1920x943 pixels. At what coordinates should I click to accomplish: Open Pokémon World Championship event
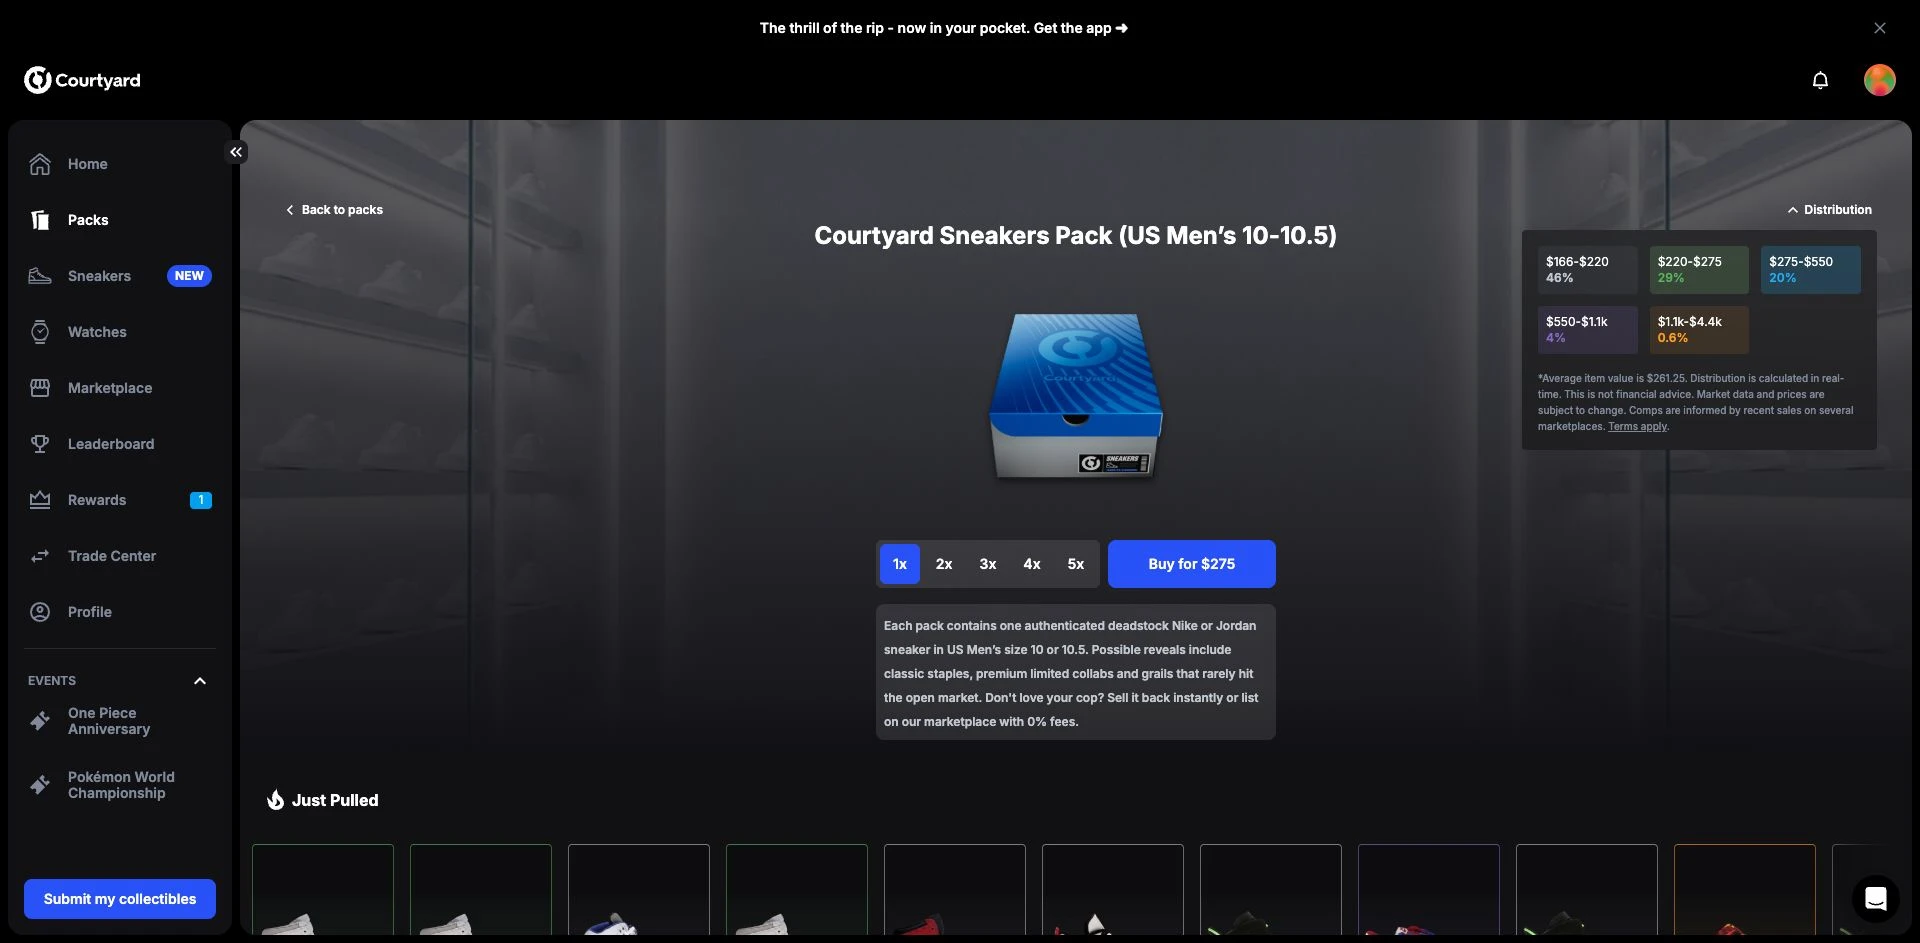coord(120,785)
